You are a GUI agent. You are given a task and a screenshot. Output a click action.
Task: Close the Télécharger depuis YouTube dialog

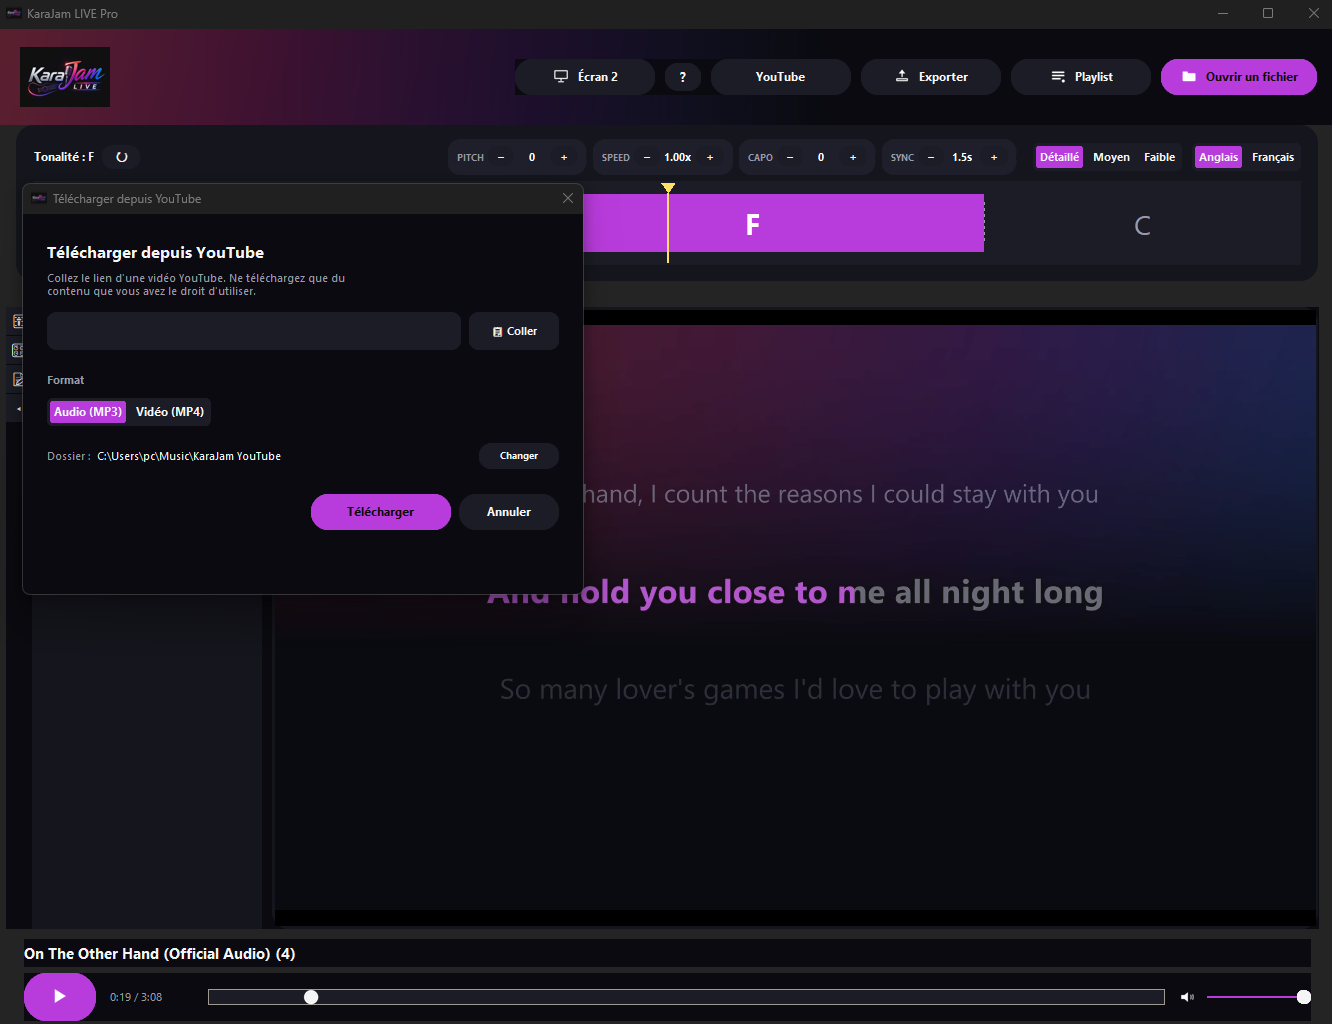click(568, 198)
